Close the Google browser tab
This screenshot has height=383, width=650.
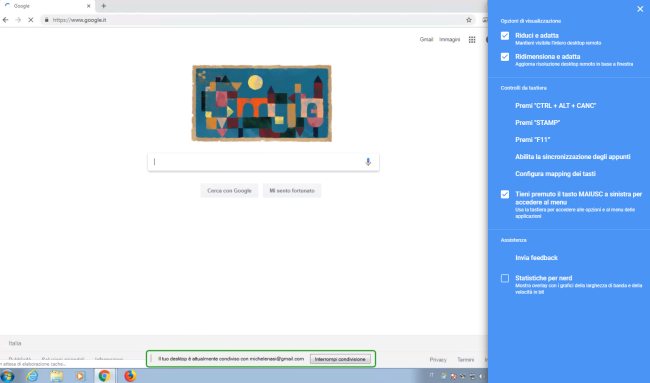(x=88, y=6)
